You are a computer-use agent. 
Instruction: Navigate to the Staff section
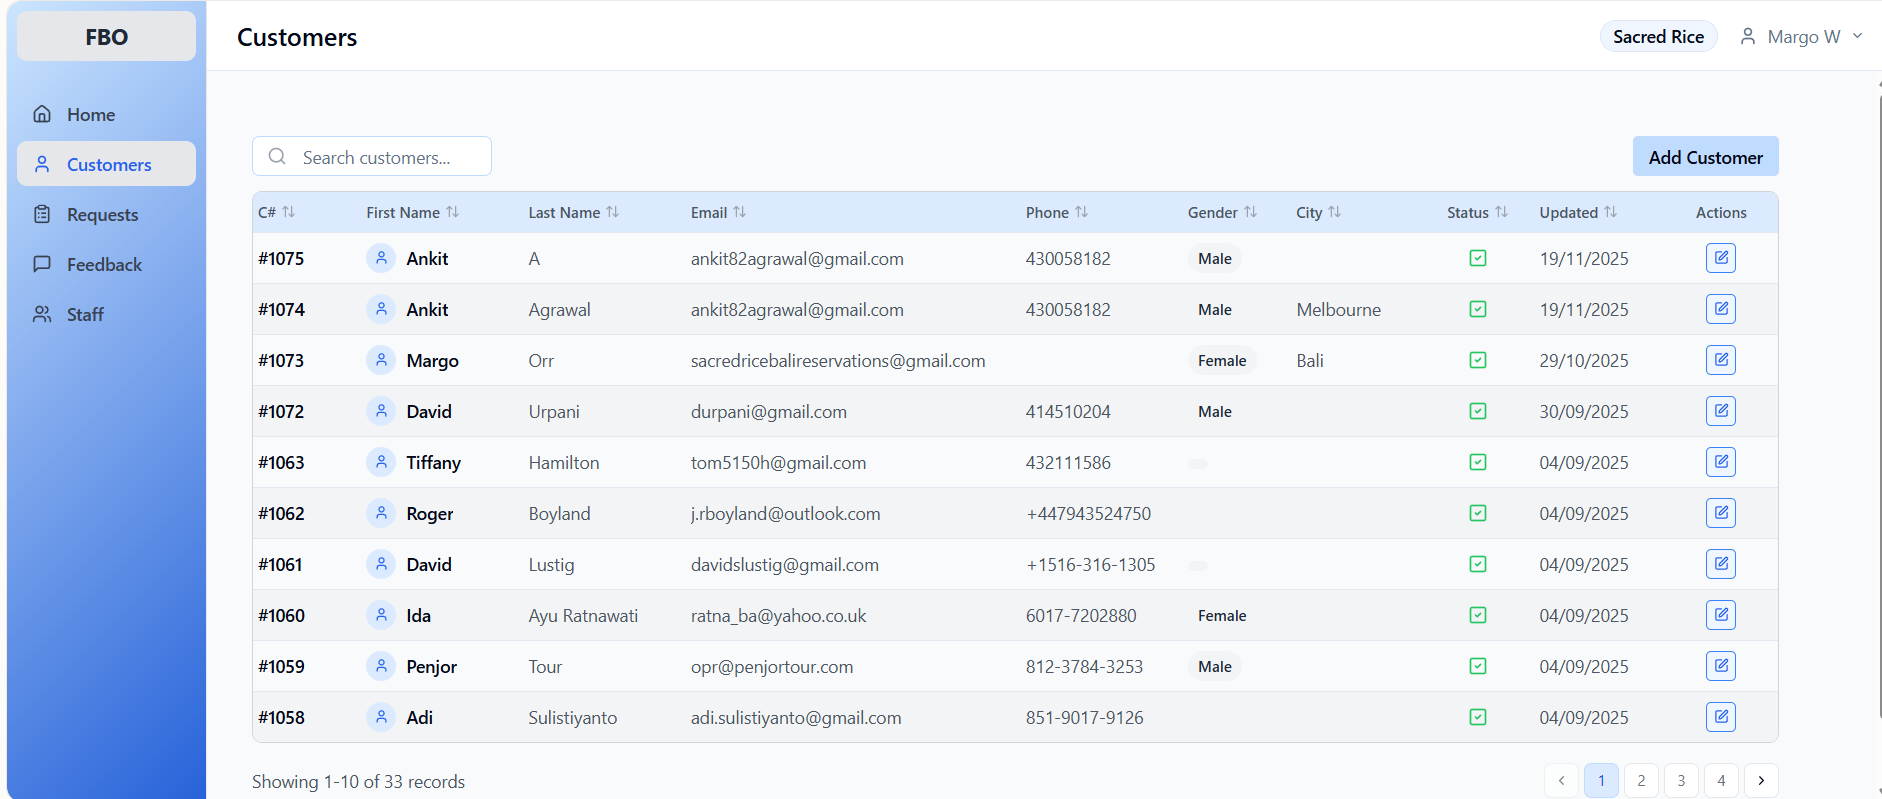[x=106, y=314]
